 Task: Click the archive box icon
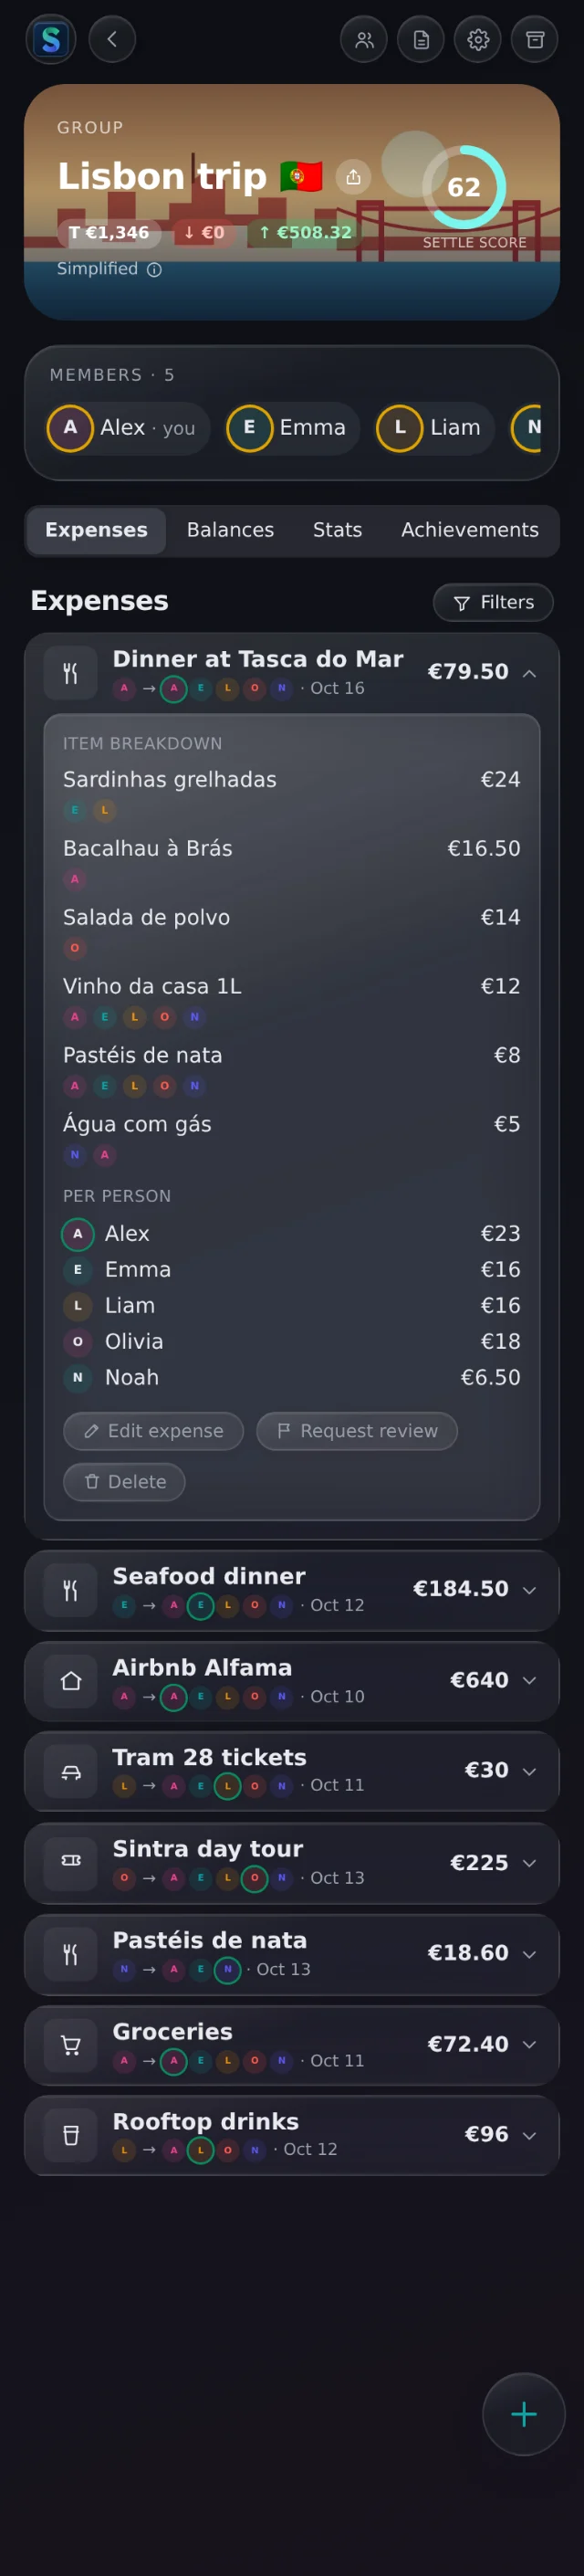[x=535, y=40]
